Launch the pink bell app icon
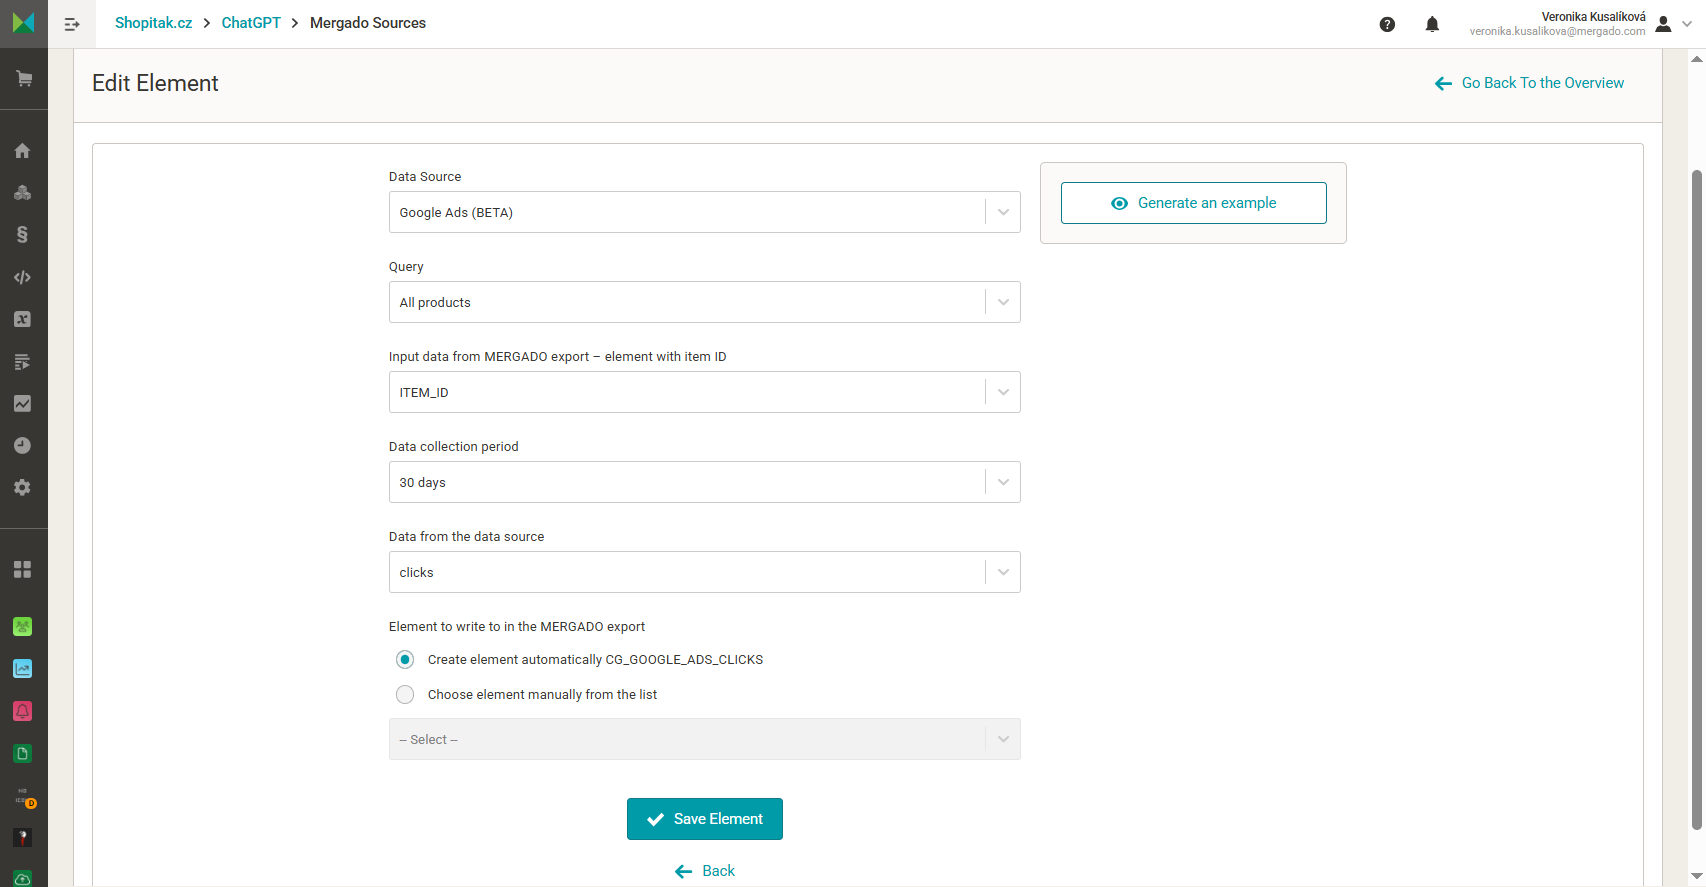Viewport: 1706px width, 887px height. click(x=22, y=711)
